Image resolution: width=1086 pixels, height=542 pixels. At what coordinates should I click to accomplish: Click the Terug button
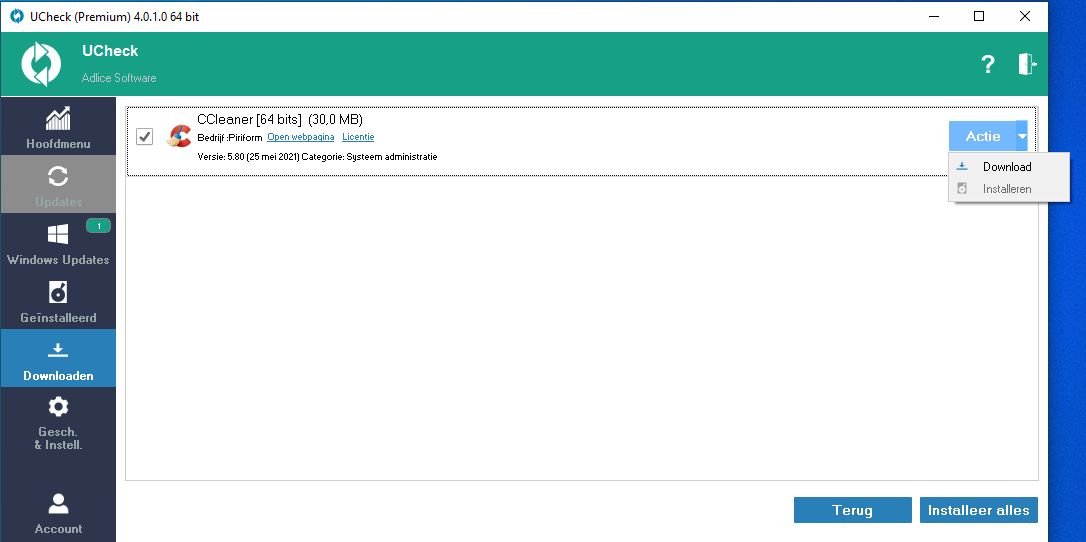coord(853,510)
